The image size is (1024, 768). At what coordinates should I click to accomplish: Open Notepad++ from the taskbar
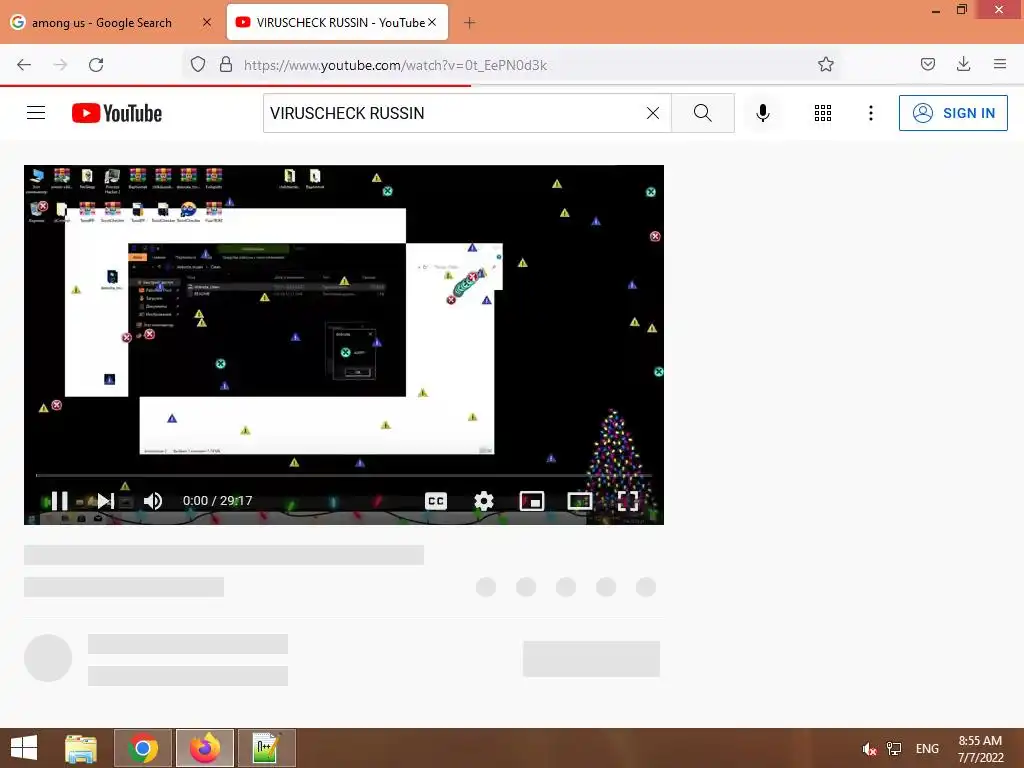tap(267, 748)
